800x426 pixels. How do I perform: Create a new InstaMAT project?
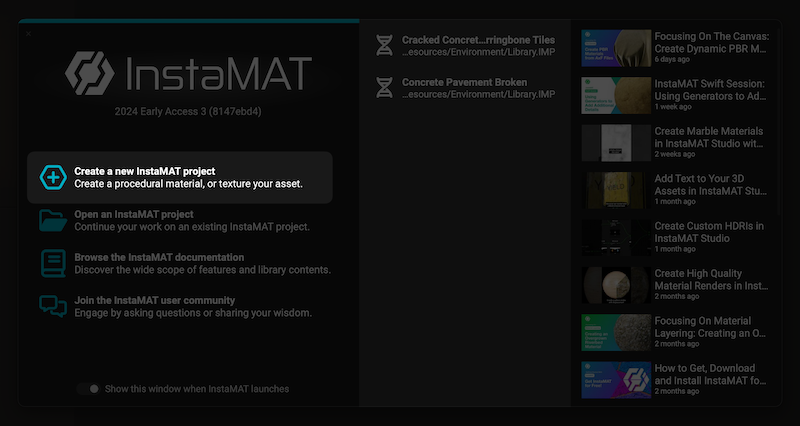click(x=180, y=178)
